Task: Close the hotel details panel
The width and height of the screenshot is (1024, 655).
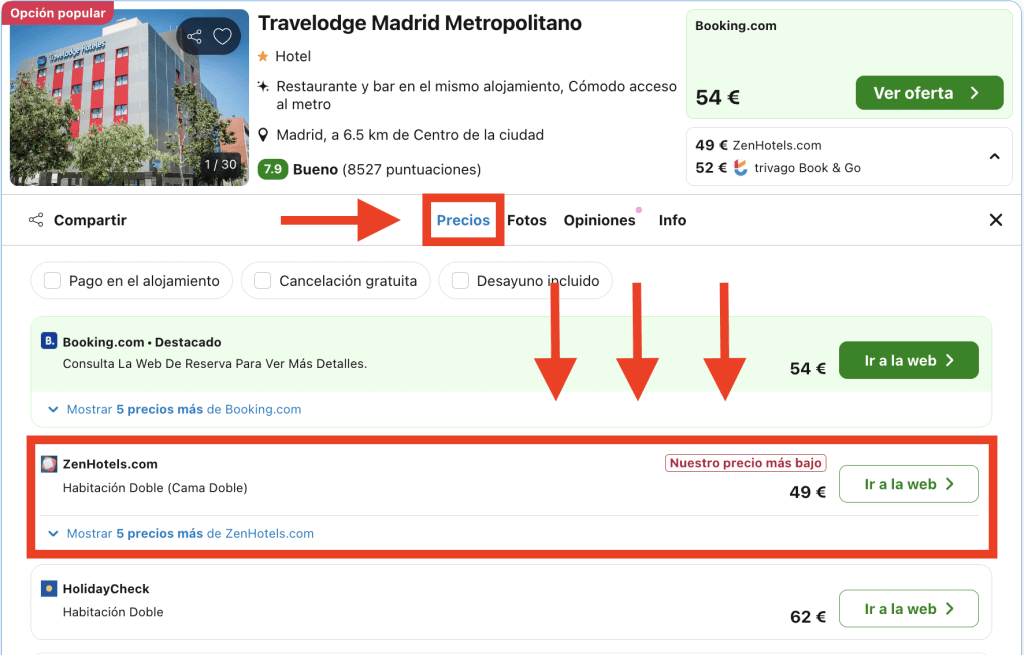Action: pyautogui.click(x=995, y=220)
